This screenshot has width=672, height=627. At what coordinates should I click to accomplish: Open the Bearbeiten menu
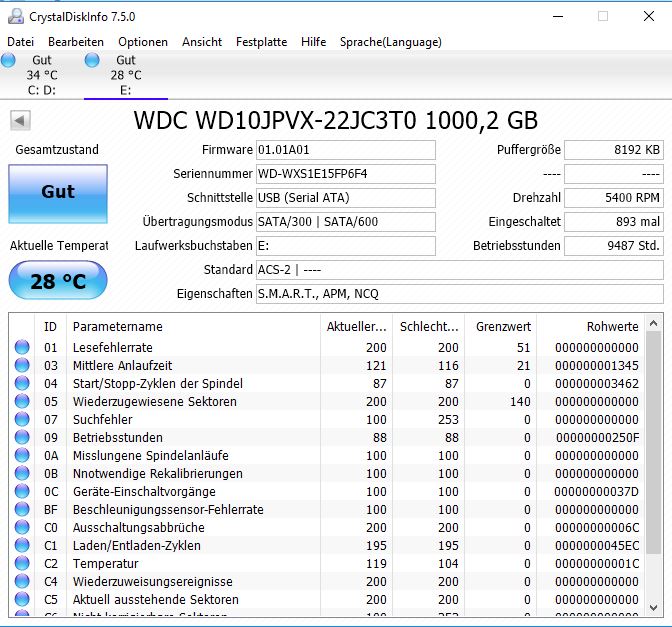pos(76,42)
